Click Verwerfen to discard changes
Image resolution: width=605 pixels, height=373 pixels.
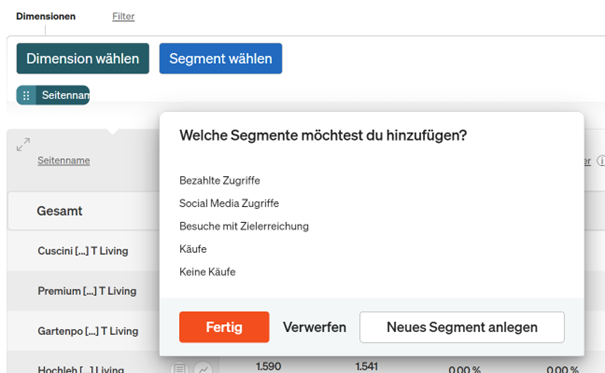coord(314,327)
